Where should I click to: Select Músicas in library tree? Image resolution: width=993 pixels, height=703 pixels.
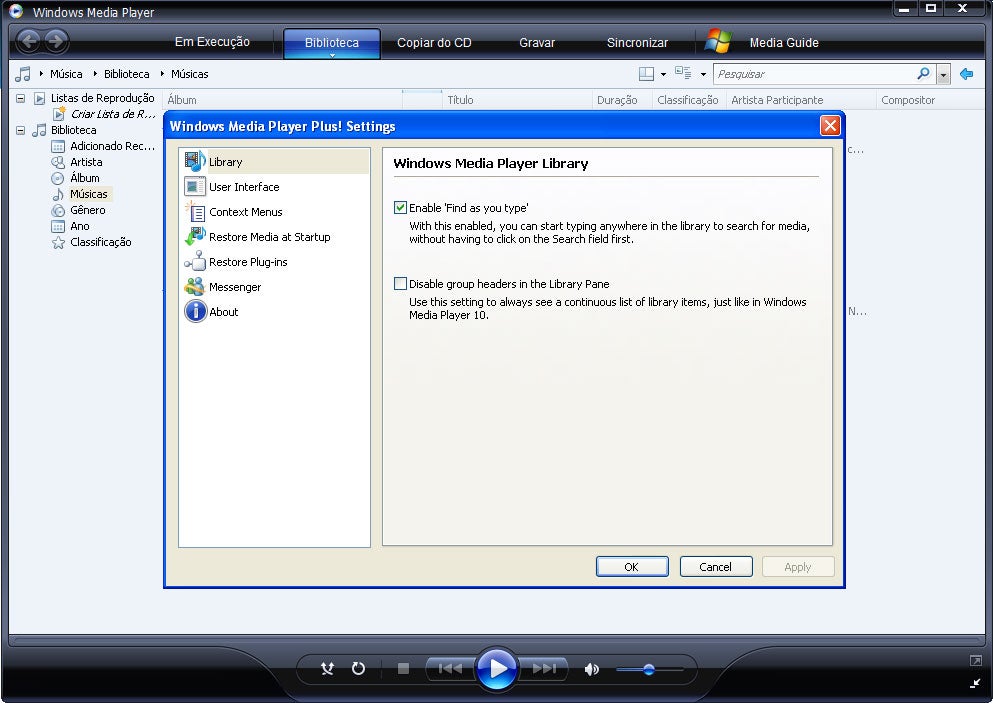click(x=89, y=194)
